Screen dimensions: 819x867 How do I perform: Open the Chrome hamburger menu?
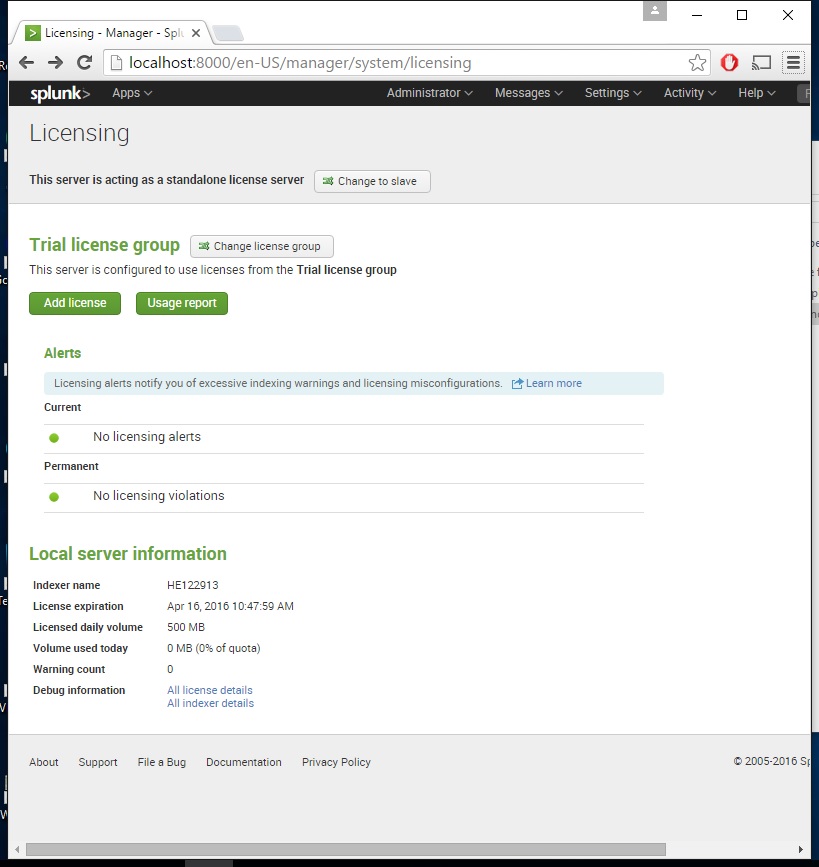[x=793, y=62]
